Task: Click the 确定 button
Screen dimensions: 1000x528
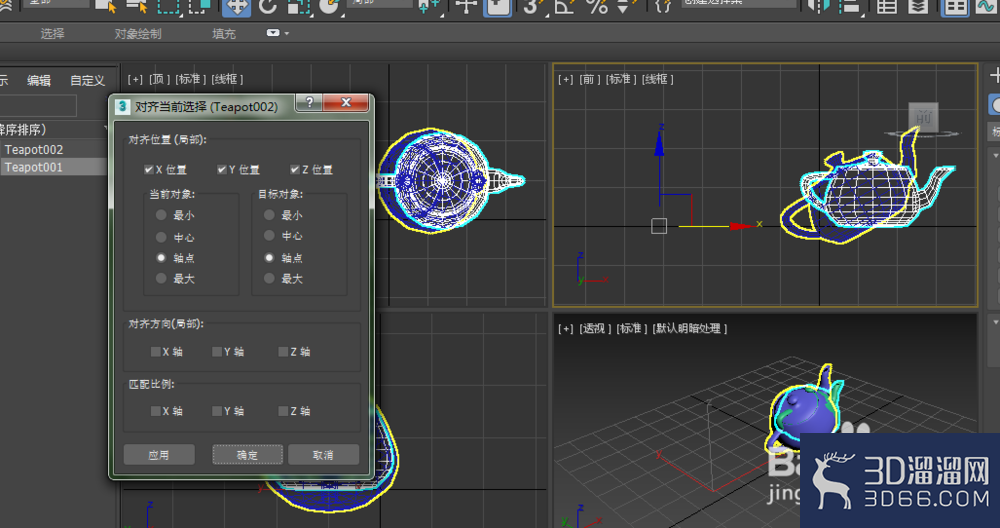Action: 247,455
